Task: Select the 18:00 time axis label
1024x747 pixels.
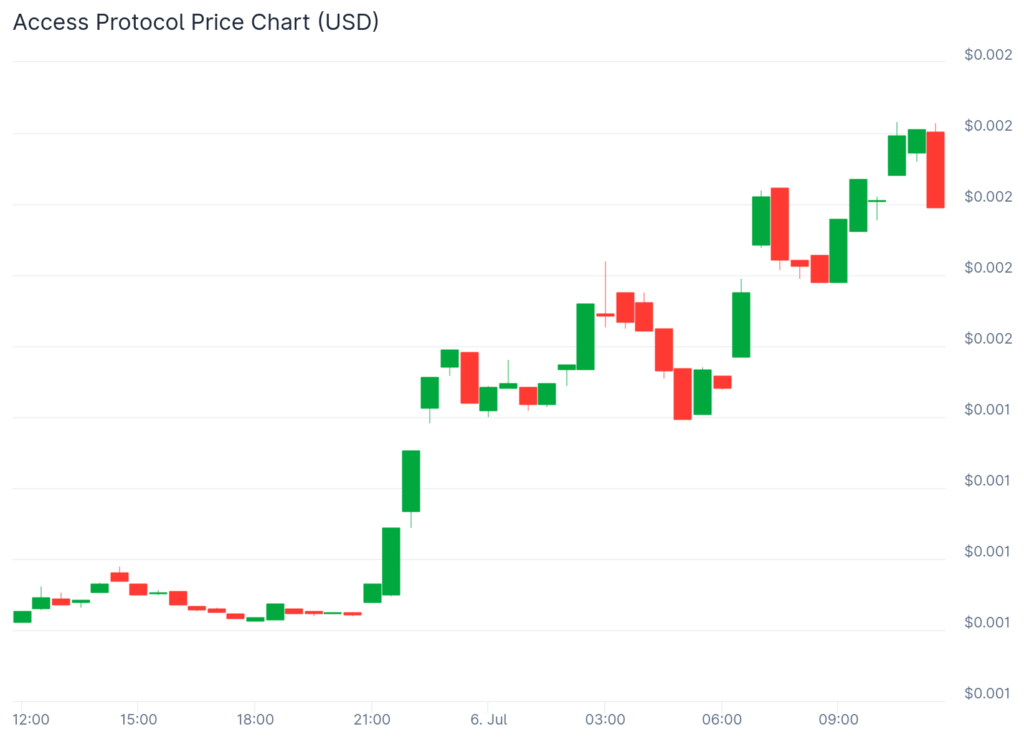Action: tap(255, 719)
